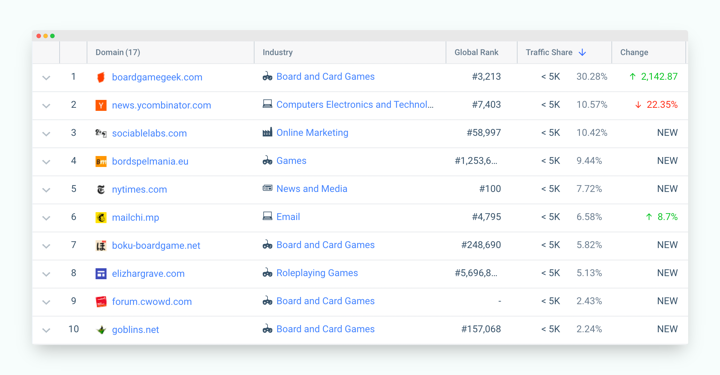Click the bordspelmania.eu orange favicon
Image resolution: width=720 pixels, height=375 pixels.
point(101,161)
